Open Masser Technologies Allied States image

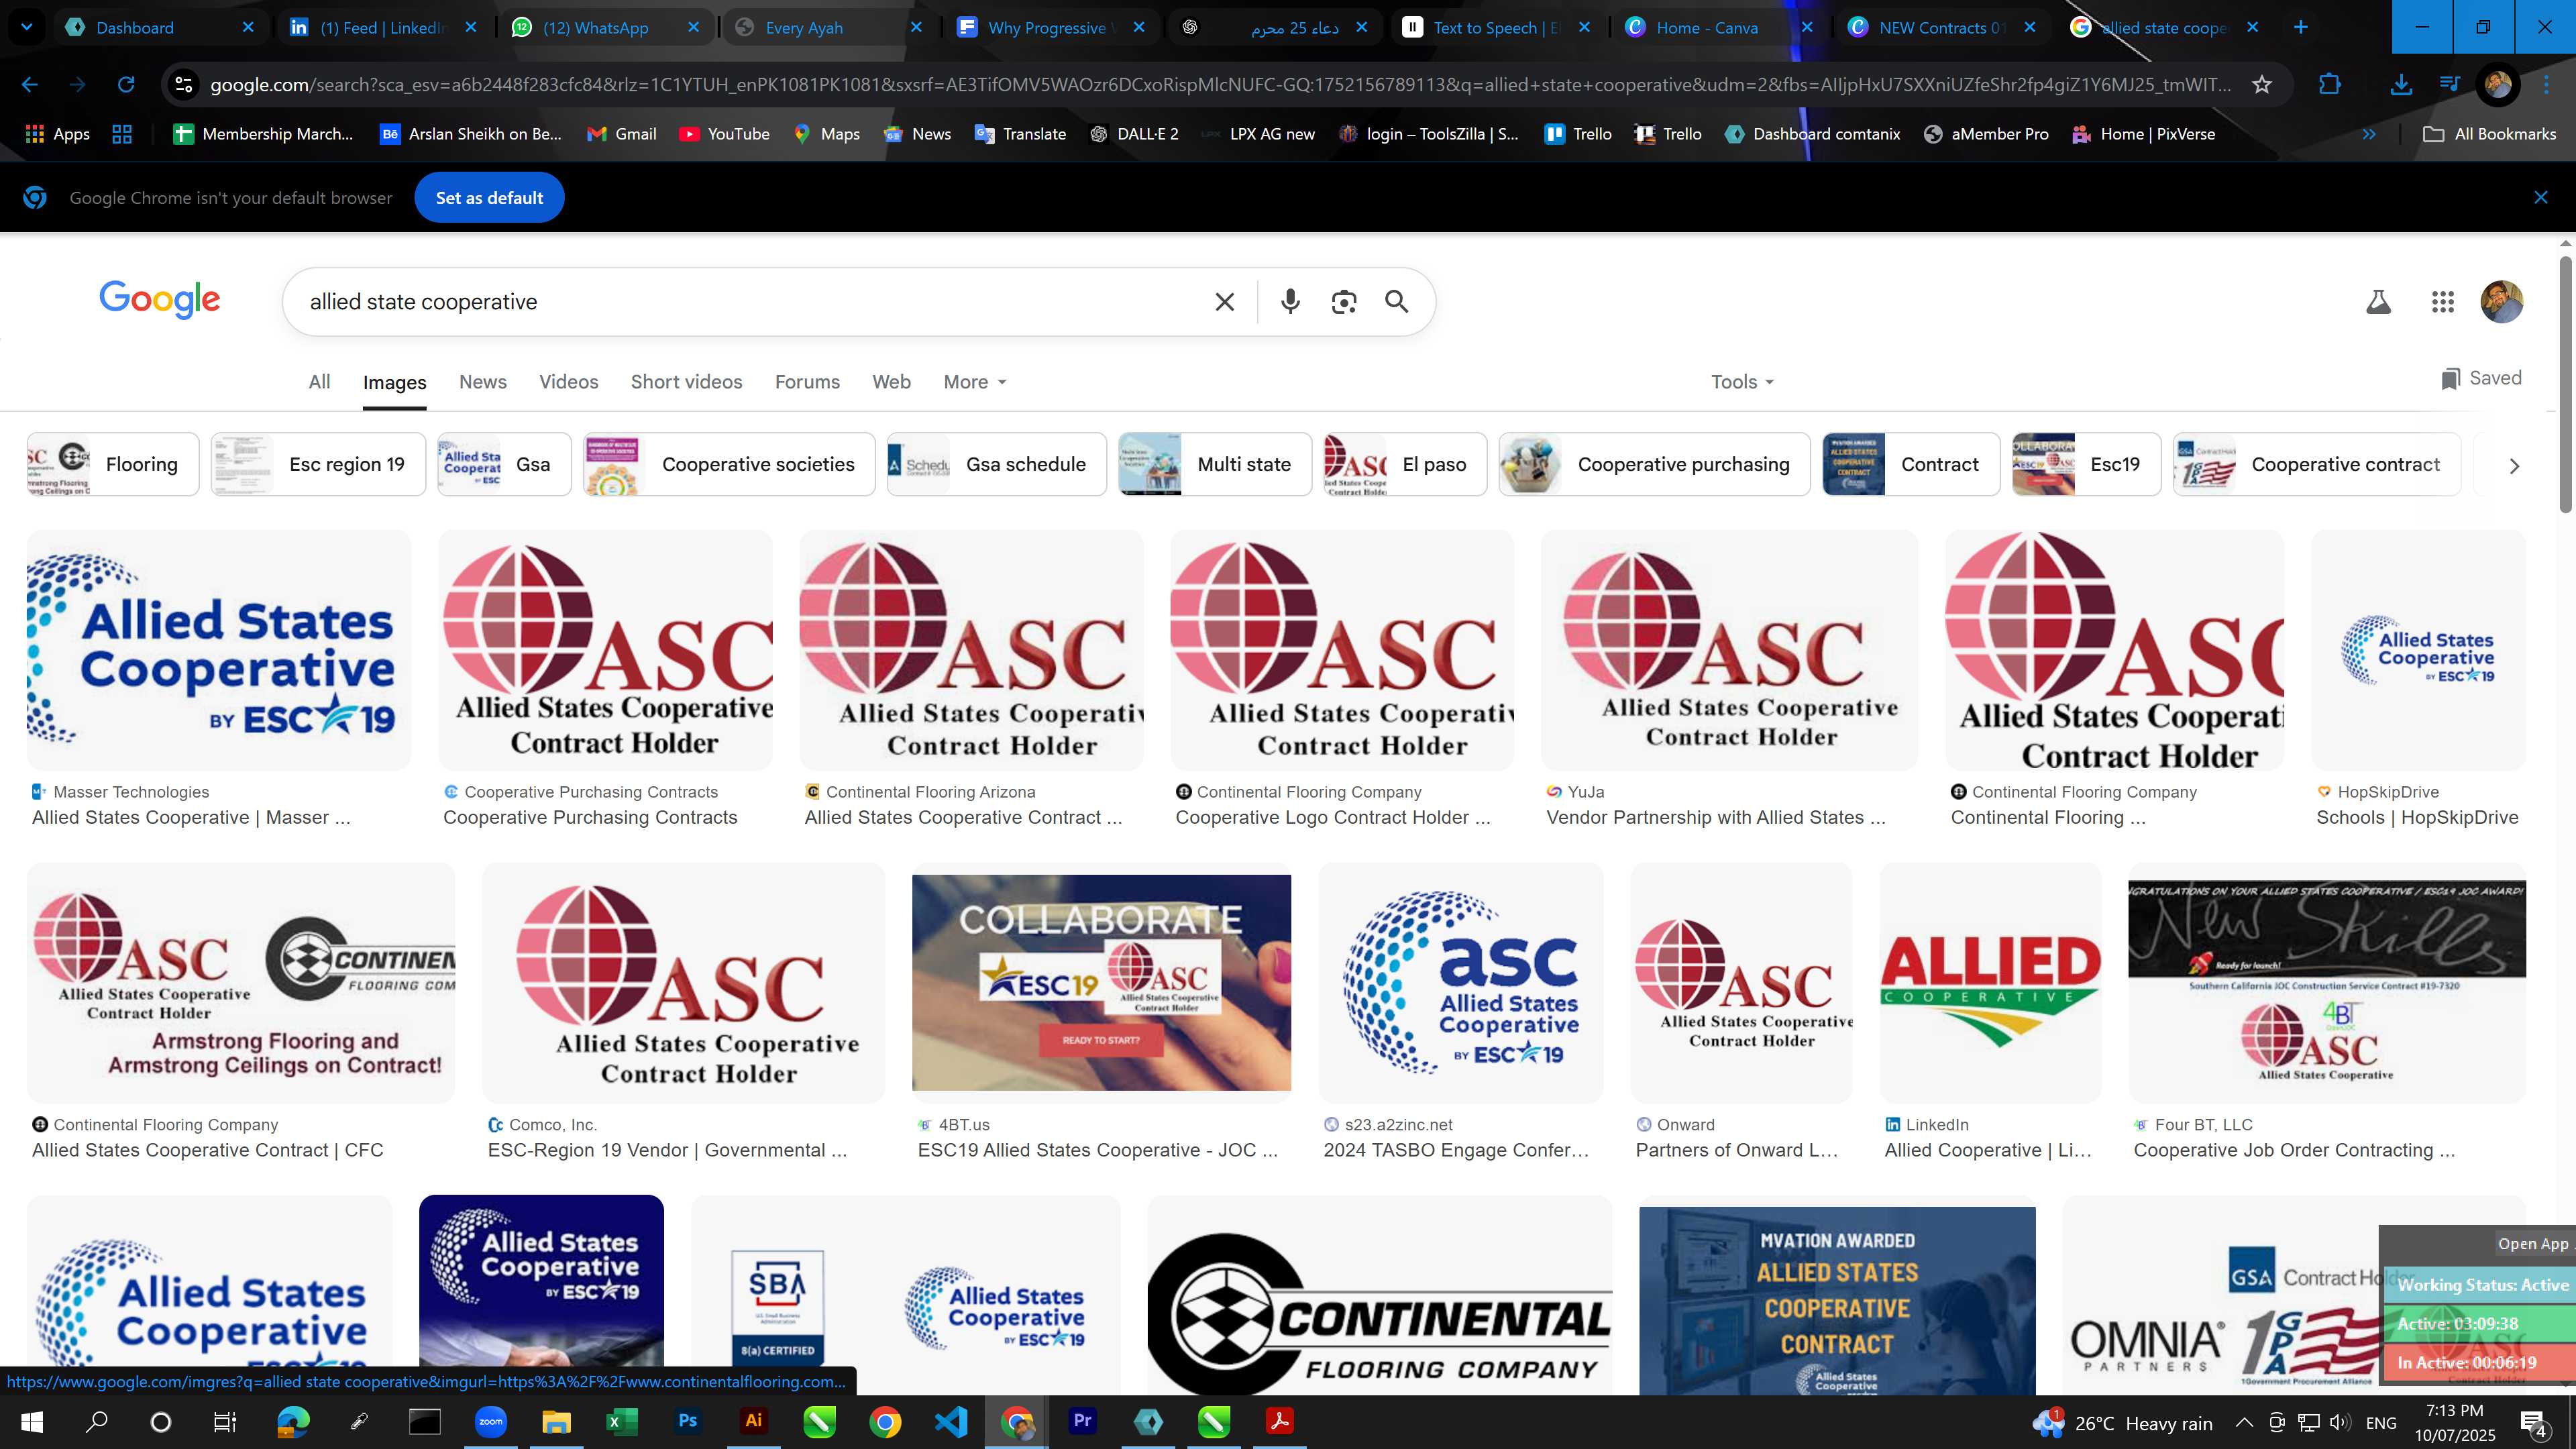click(x=218, y=650)
